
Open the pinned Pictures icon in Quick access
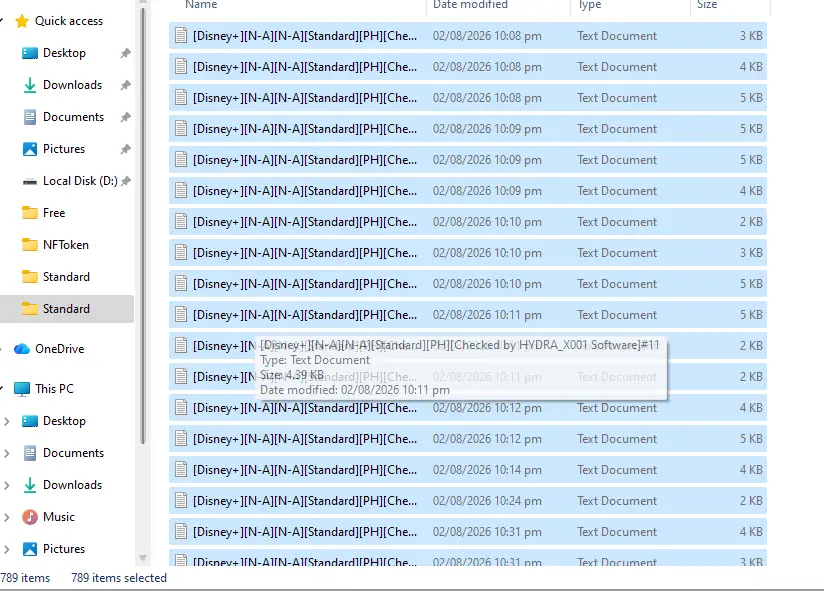pyautogui.click(x=30, y=149)
